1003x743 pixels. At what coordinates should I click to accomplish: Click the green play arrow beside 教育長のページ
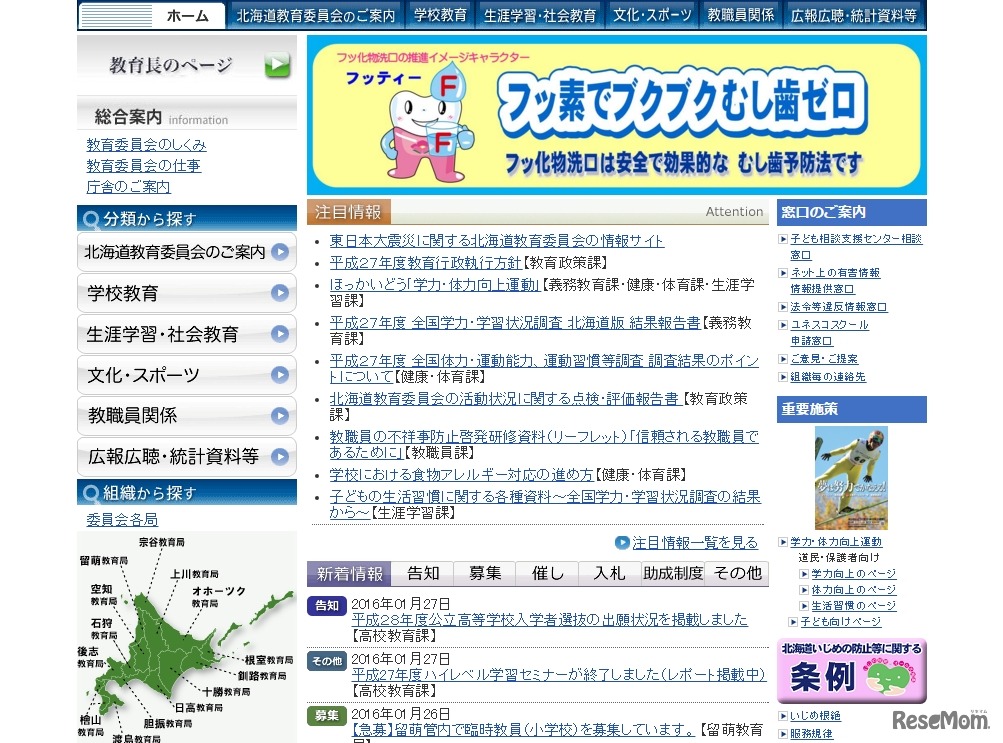(x=276, y=63)
